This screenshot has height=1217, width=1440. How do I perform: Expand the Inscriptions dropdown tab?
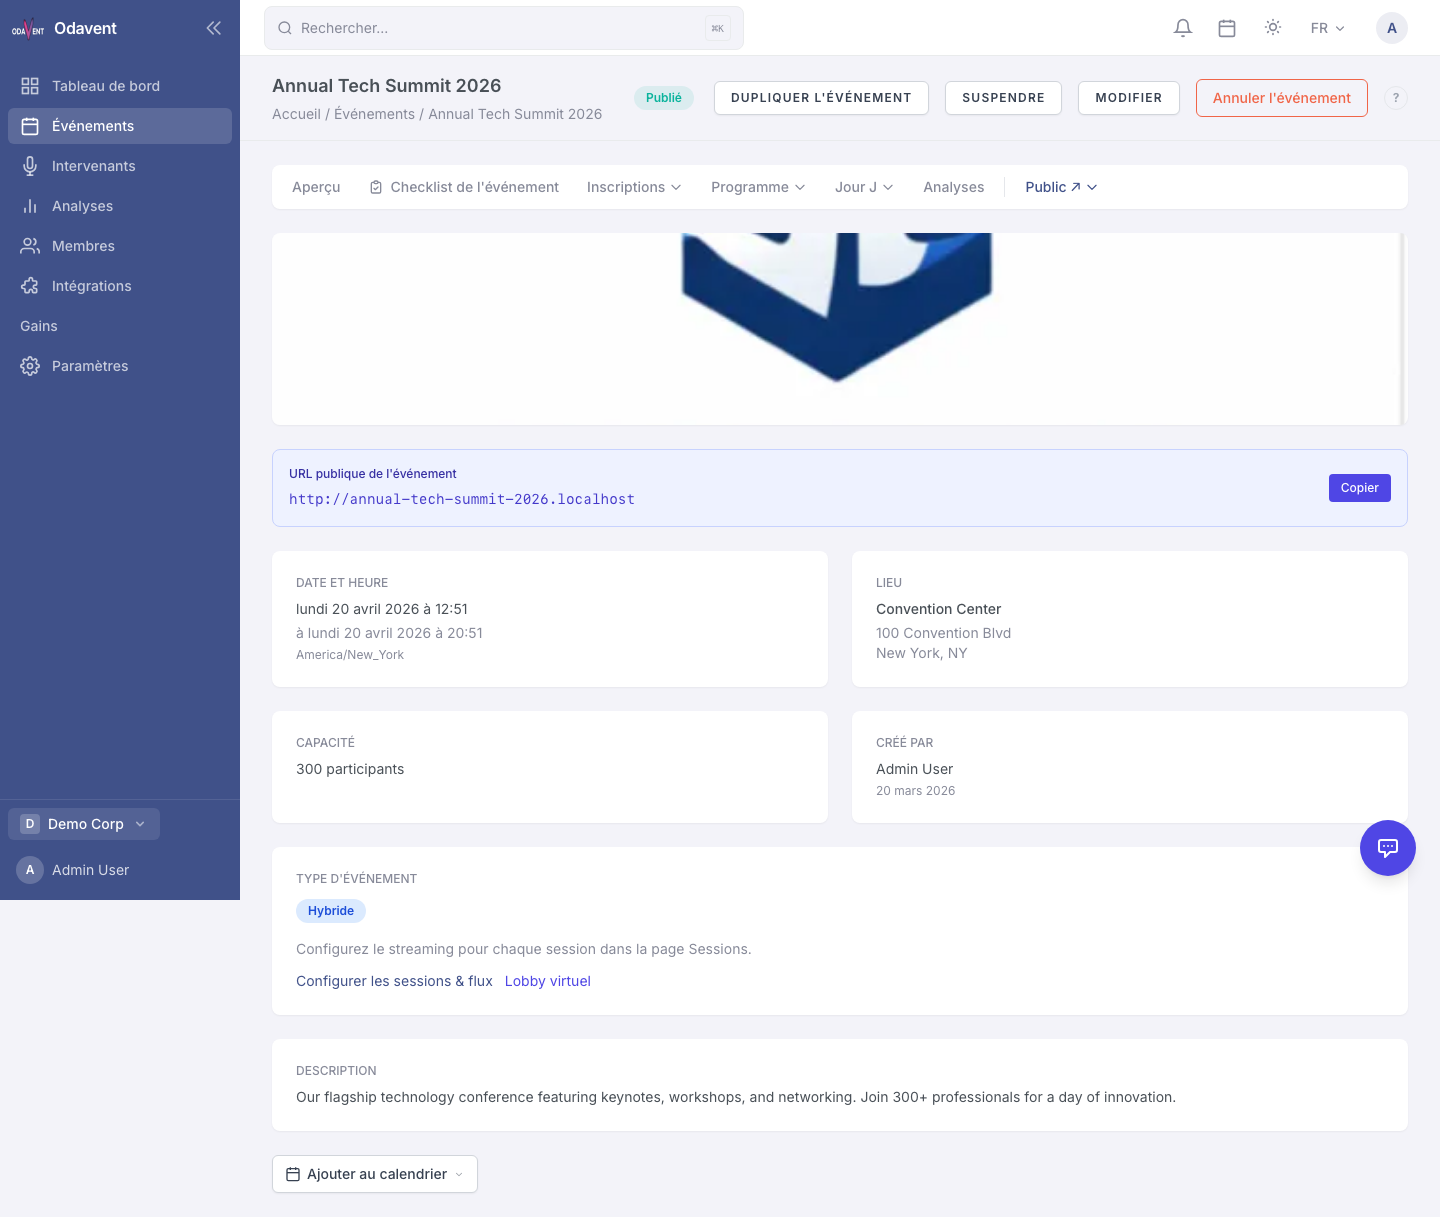pyautogui.click(x=634, y=187)
